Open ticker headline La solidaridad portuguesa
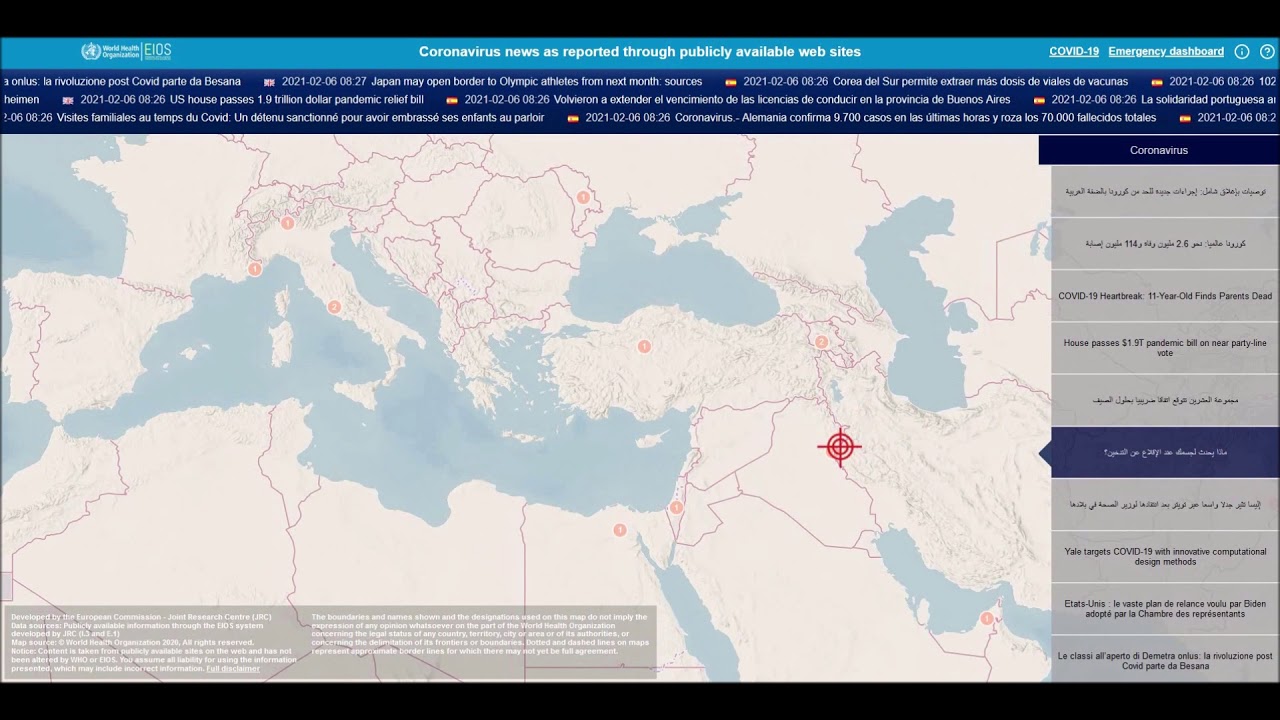 tap(1208, 100)
